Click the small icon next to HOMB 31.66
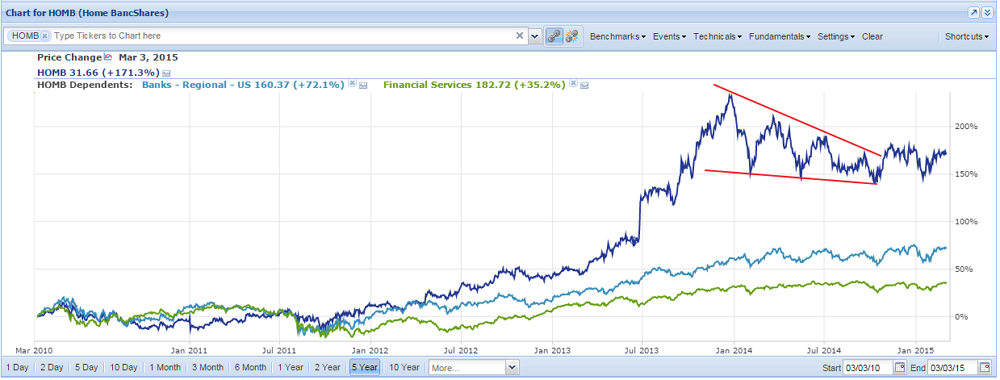The height and width of the screenshot is (380, 1000). (166, 73)
